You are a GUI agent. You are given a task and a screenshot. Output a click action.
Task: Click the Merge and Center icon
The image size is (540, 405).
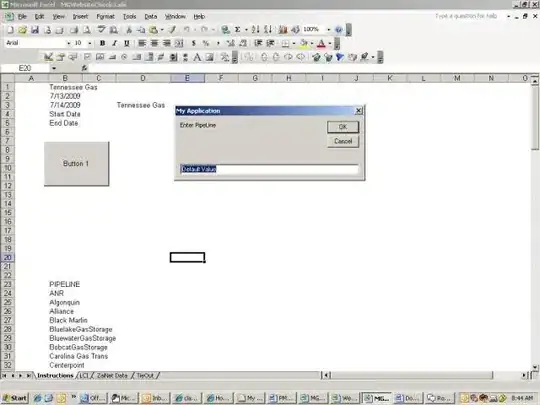pos(179,43)
